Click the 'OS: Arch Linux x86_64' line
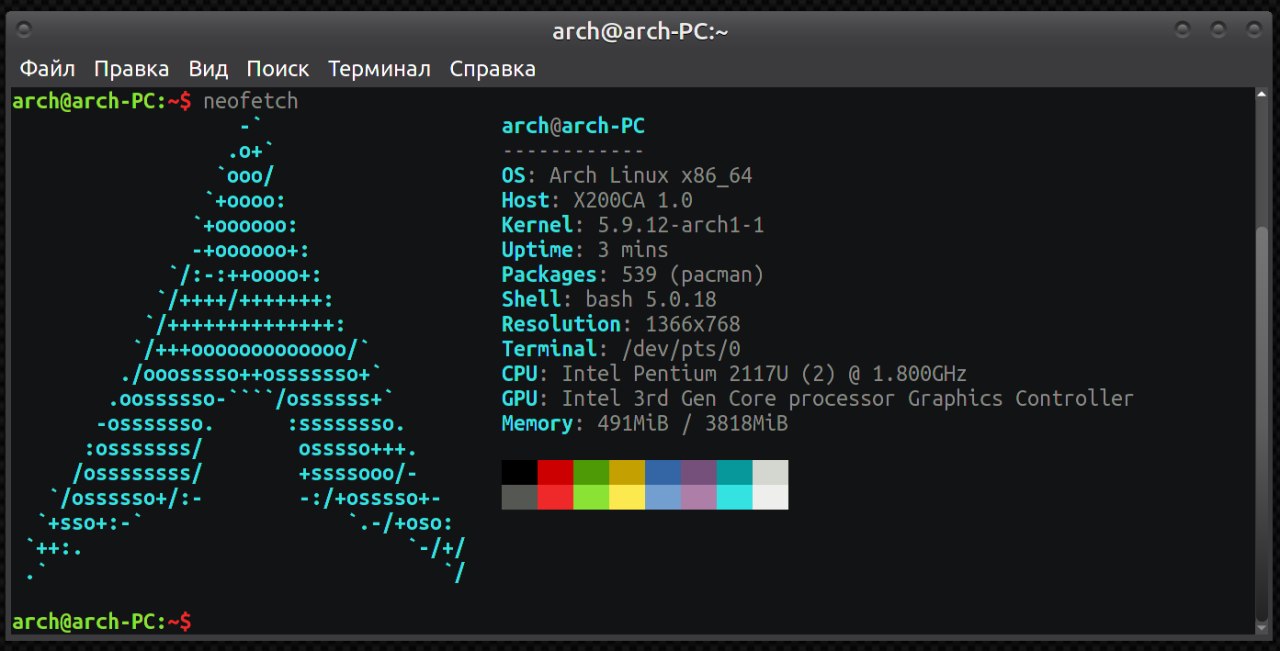 [x=627, y=176]
